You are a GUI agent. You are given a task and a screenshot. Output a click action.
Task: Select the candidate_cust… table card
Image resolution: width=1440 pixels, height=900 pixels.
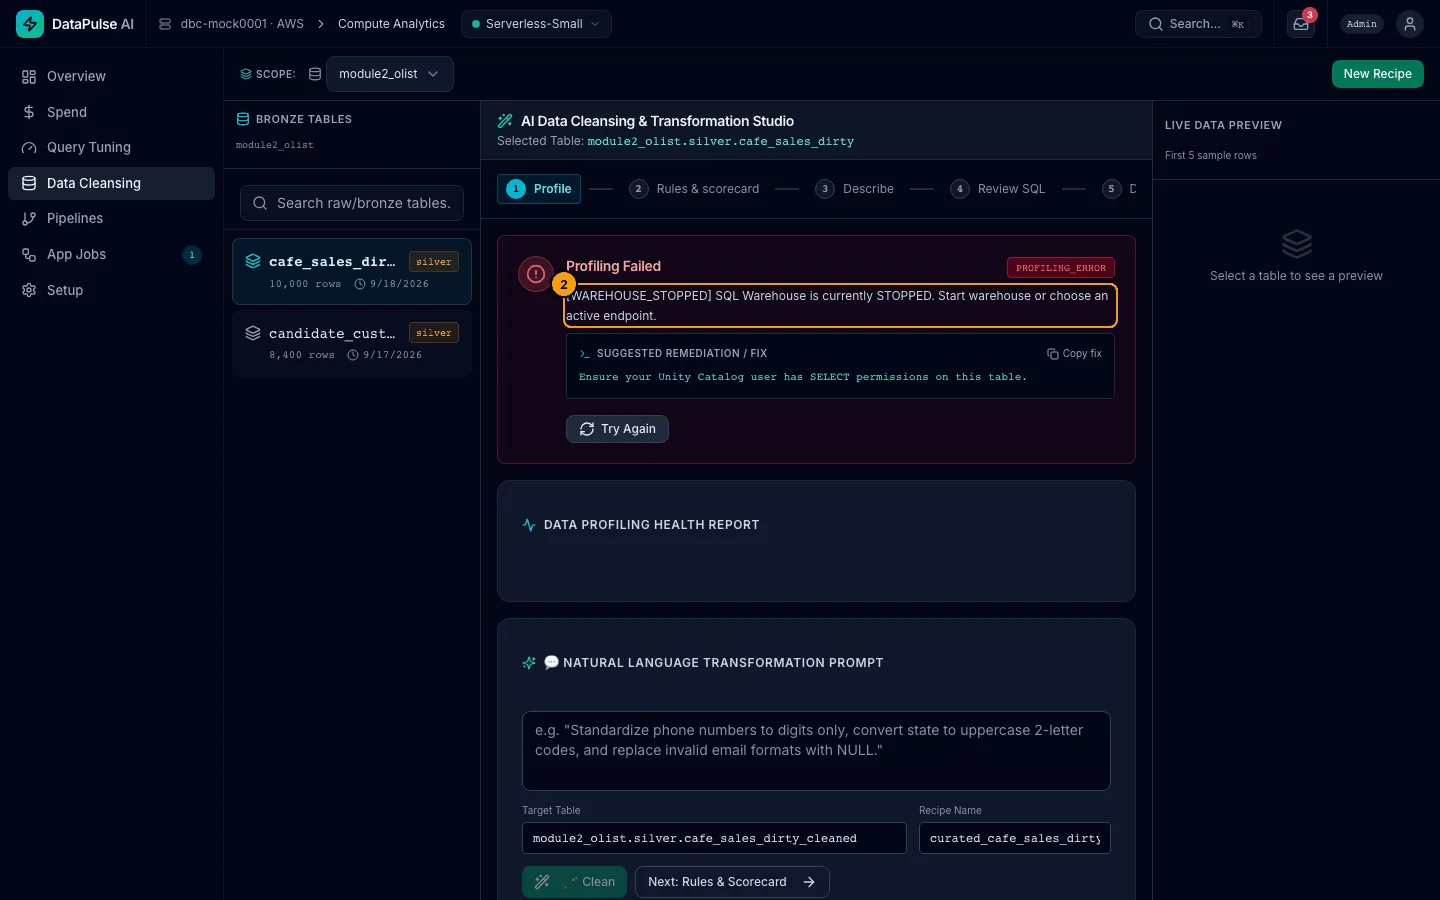[352, 343]
